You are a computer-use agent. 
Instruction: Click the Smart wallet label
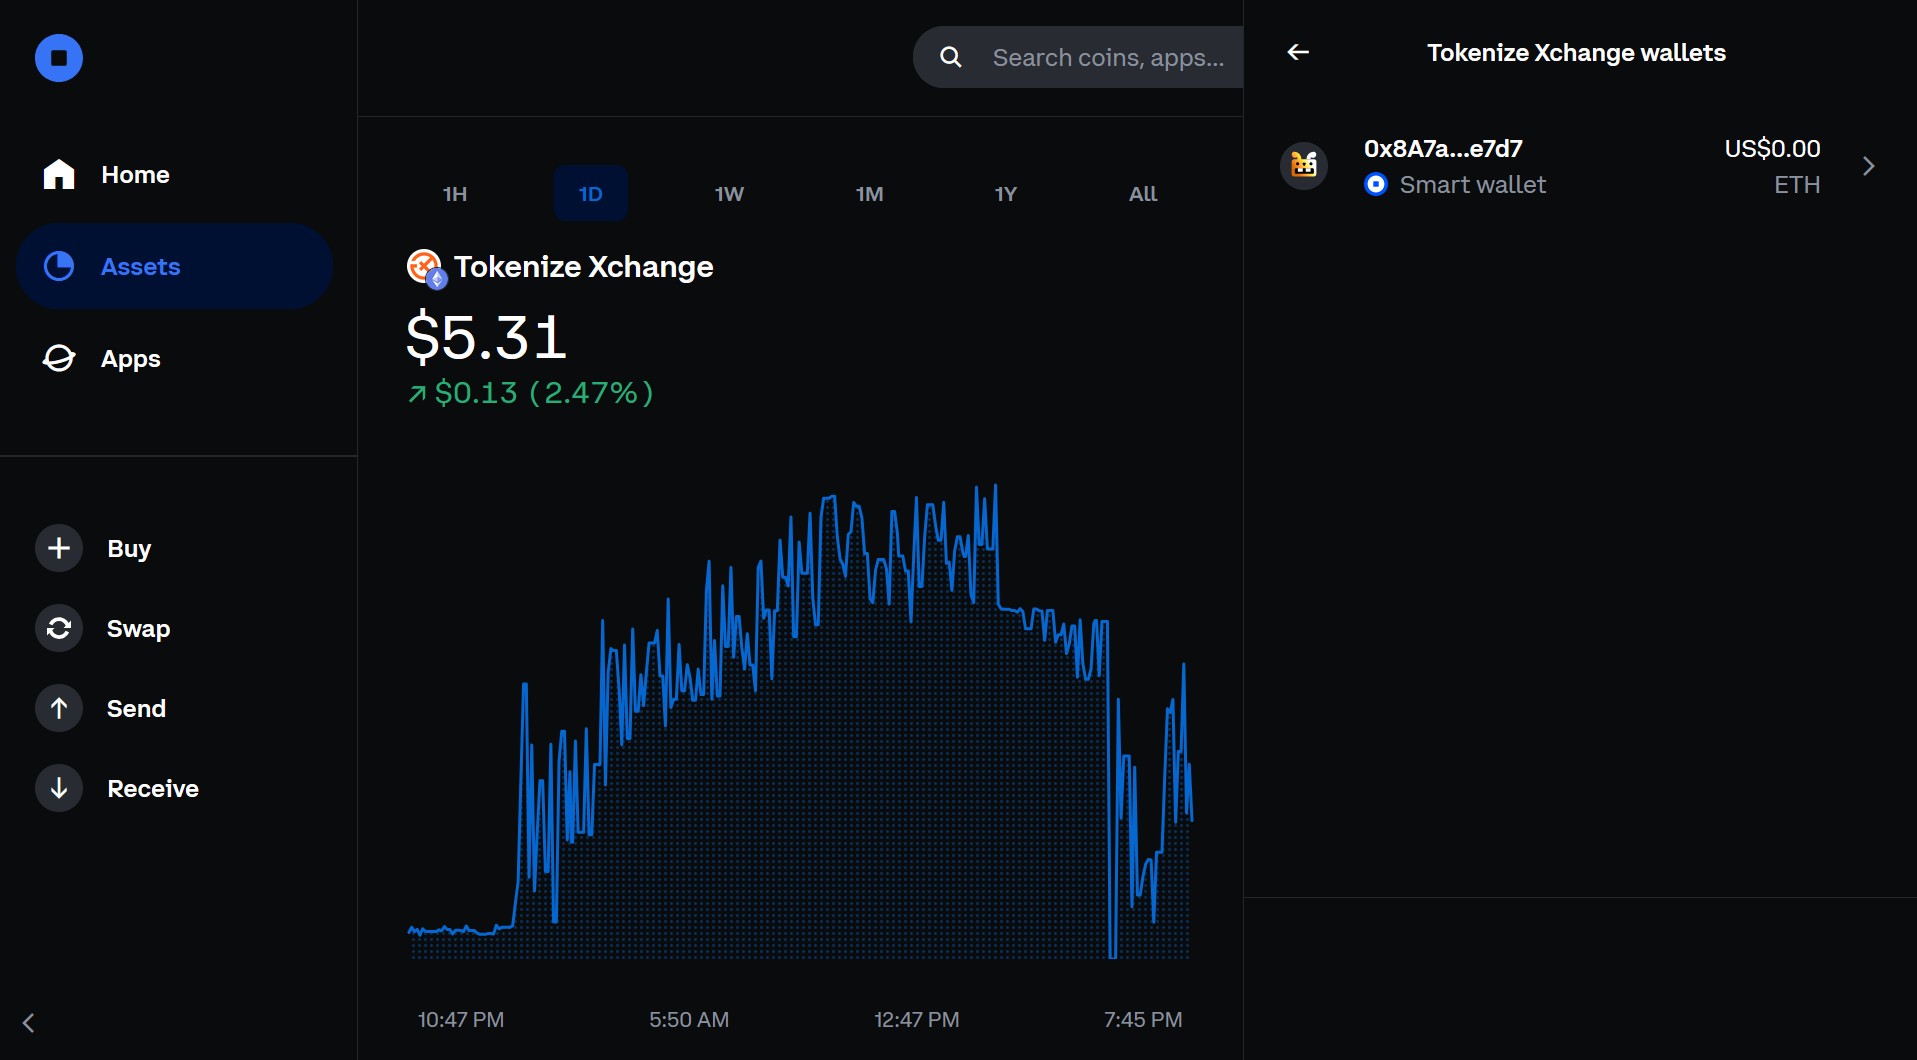pyautogui.click(x=1473, y=185)
